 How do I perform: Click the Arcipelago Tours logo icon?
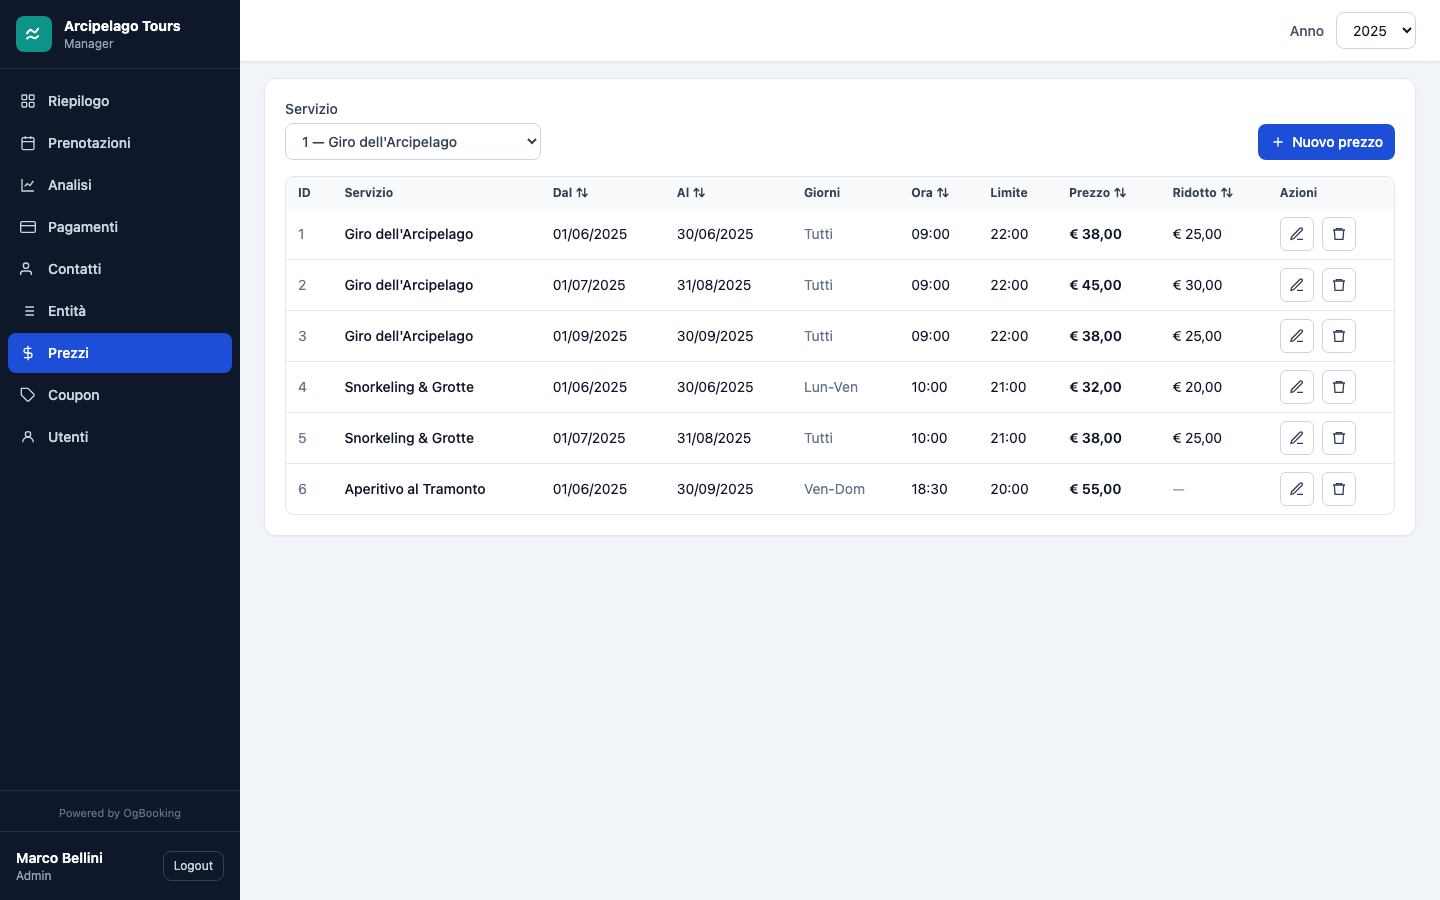(34, 34)
